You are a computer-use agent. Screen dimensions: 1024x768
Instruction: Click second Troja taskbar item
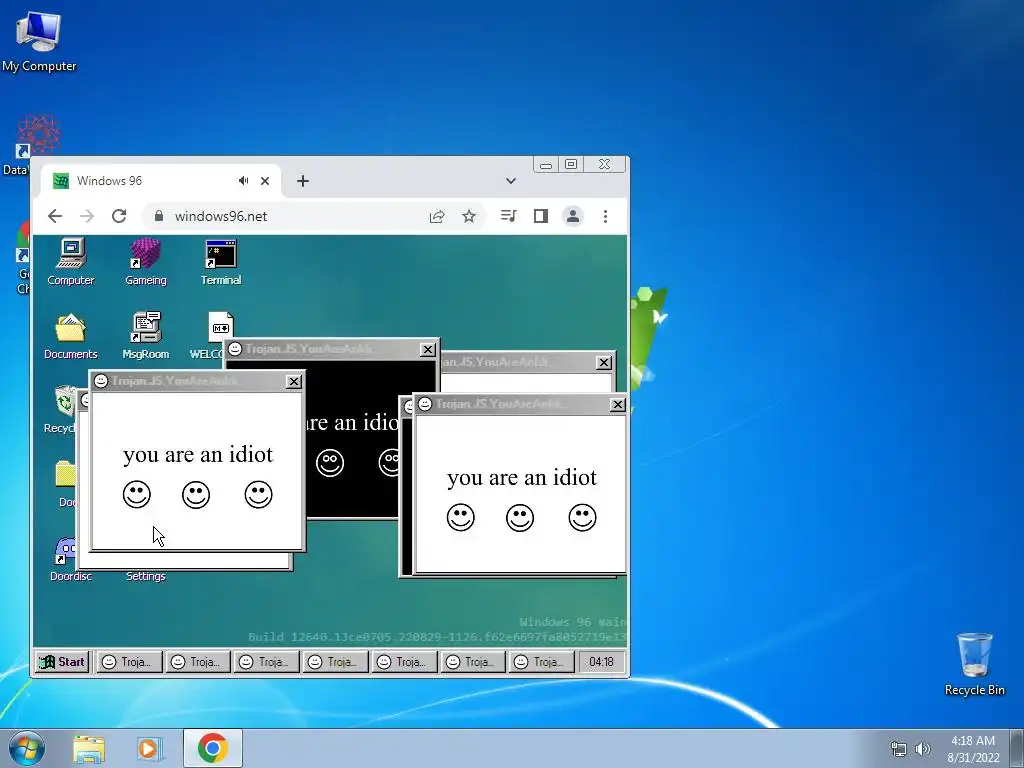[x=199, y=662]
